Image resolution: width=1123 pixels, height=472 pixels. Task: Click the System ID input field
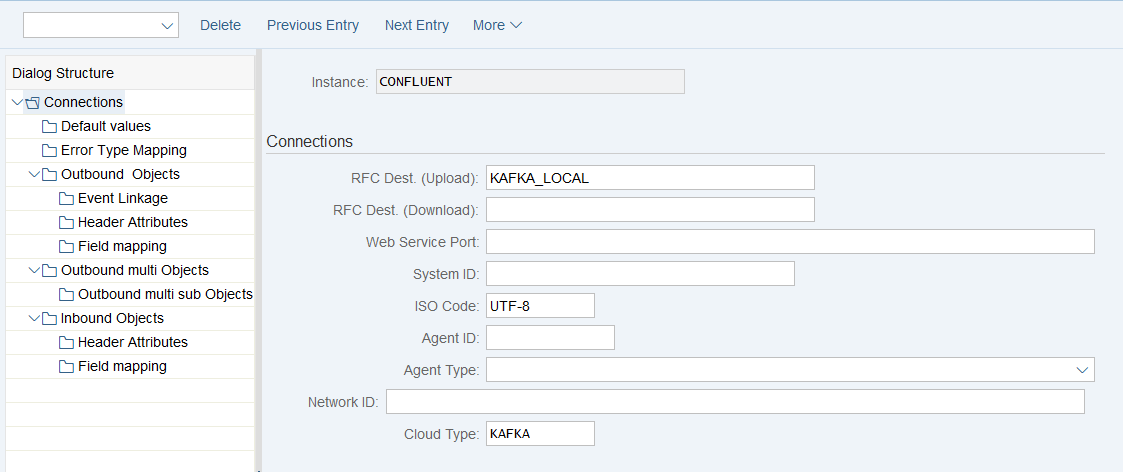coord(640,274)
